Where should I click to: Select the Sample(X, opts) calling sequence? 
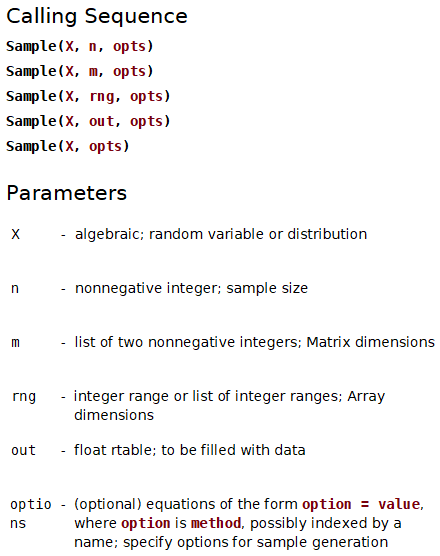tap(67, 146)
